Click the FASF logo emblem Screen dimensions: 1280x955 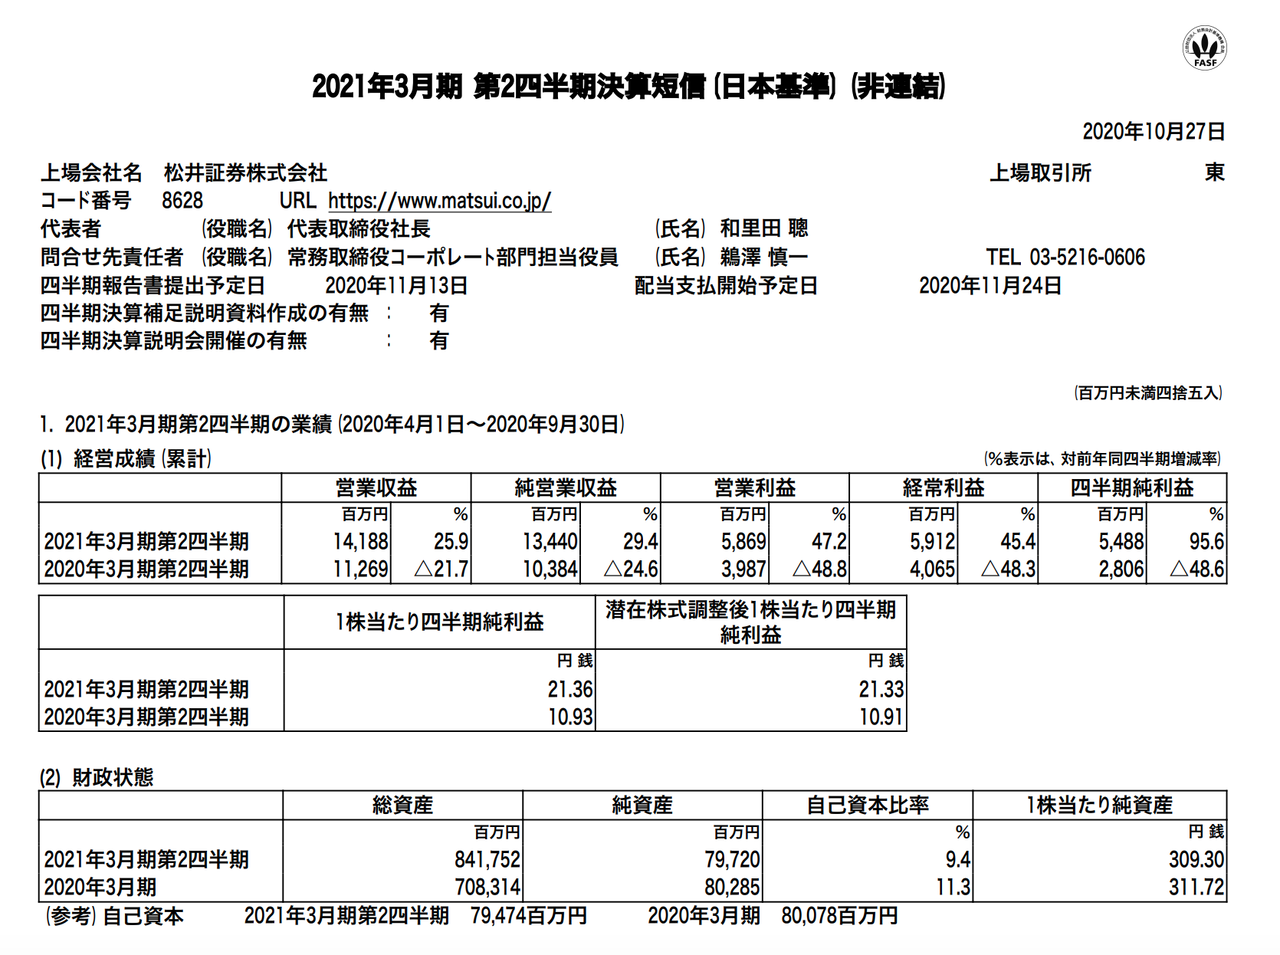[x=1205, y=46]
